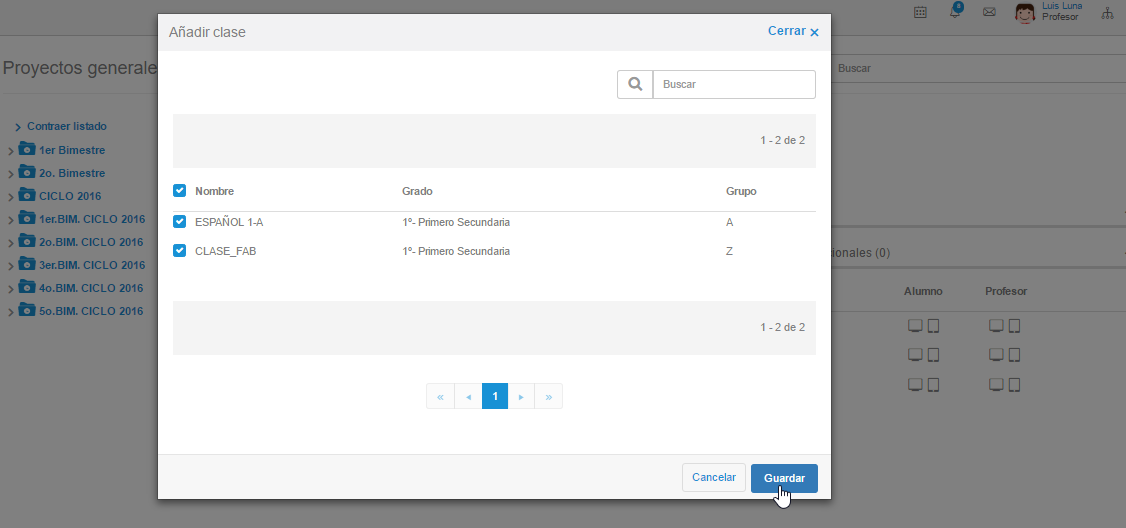This screenshot has width=1126, height=528.
Task: Collapse list with Contraer listado
Action: (x=66, y=127)
